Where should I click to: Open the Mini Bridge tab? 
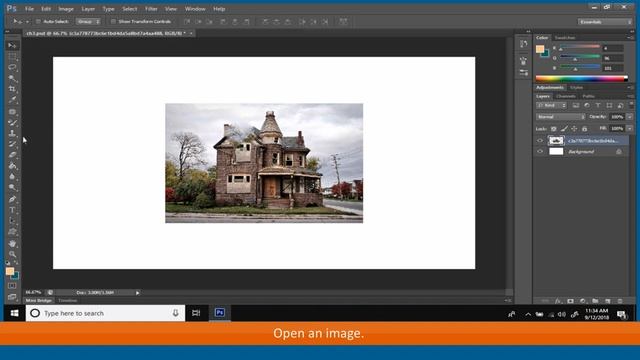point(39,300)
